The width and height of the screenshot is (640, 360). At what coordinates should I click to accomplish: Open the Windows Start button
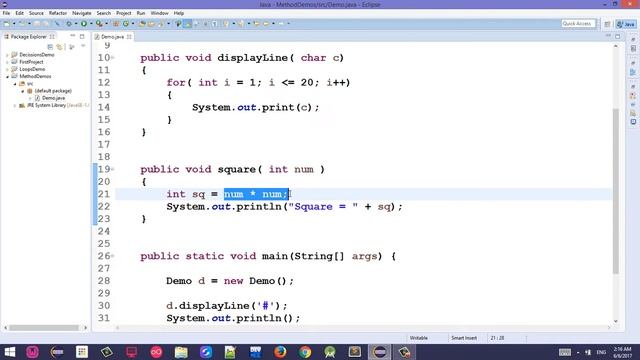9,352
